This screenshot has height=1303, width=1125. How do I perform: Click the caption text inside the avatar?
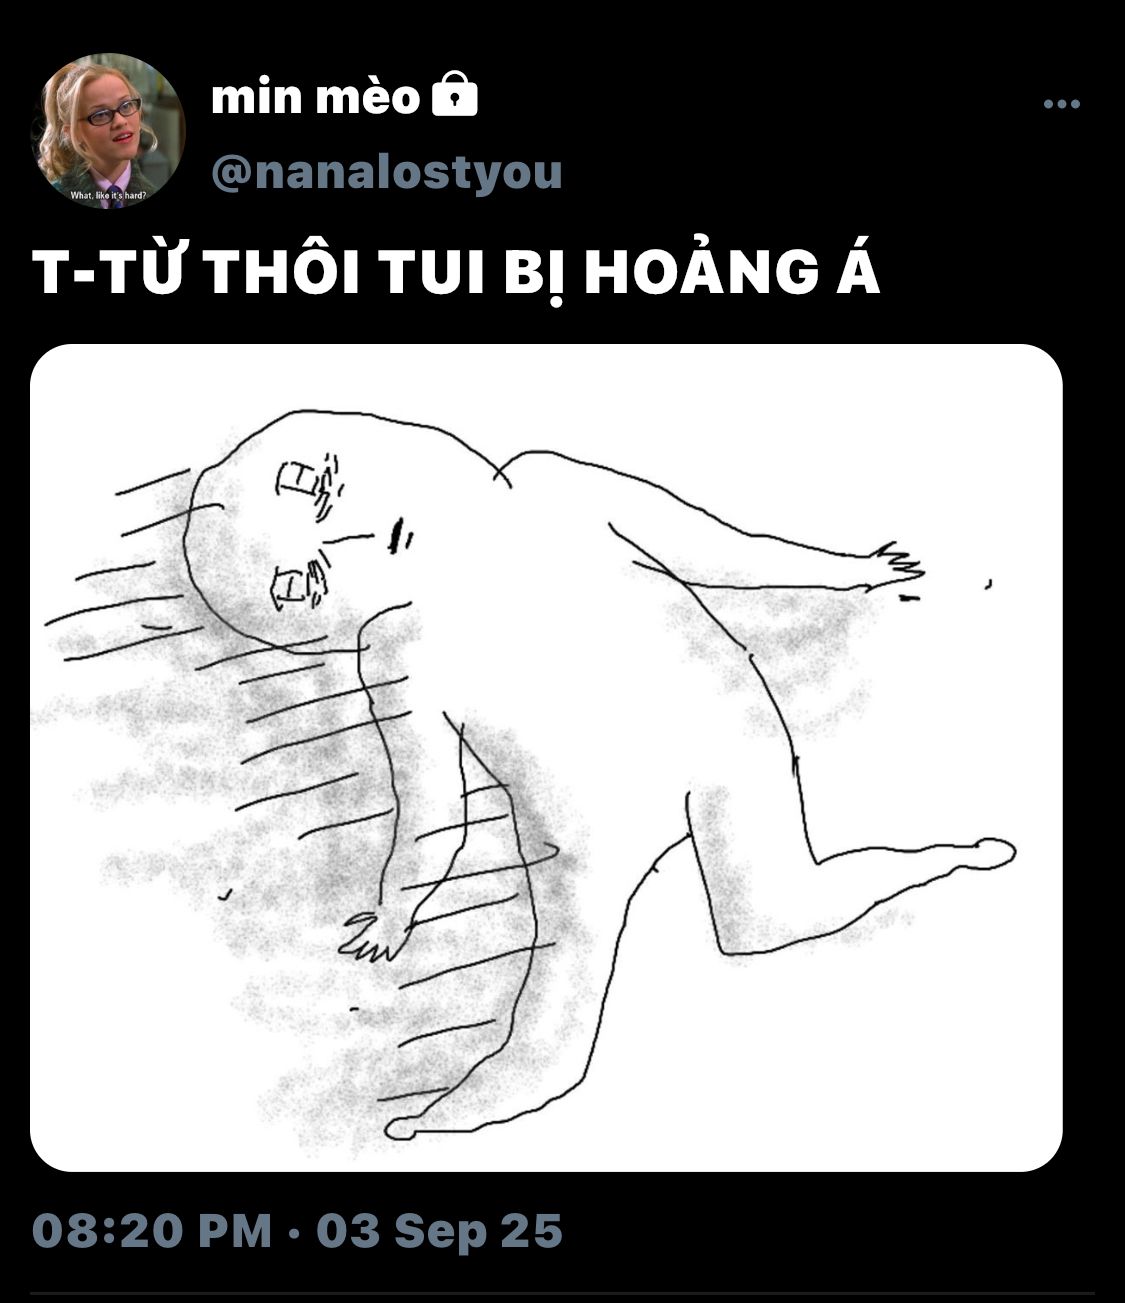pos(108,195)
